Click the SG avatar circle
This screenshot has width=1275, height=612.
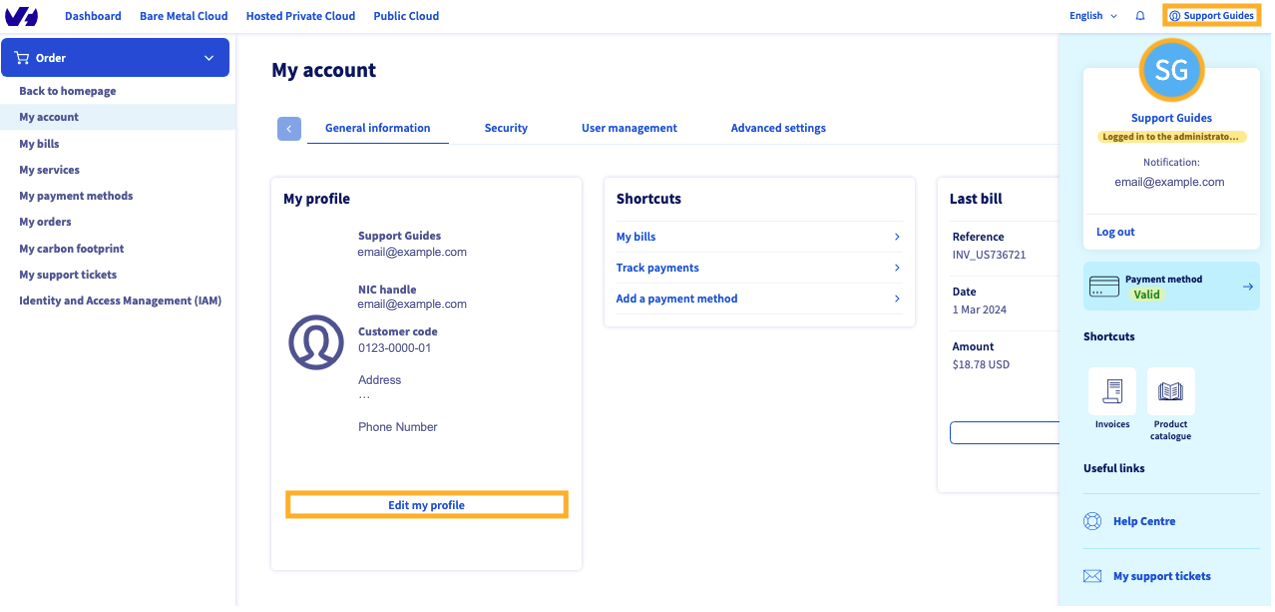1171,70
